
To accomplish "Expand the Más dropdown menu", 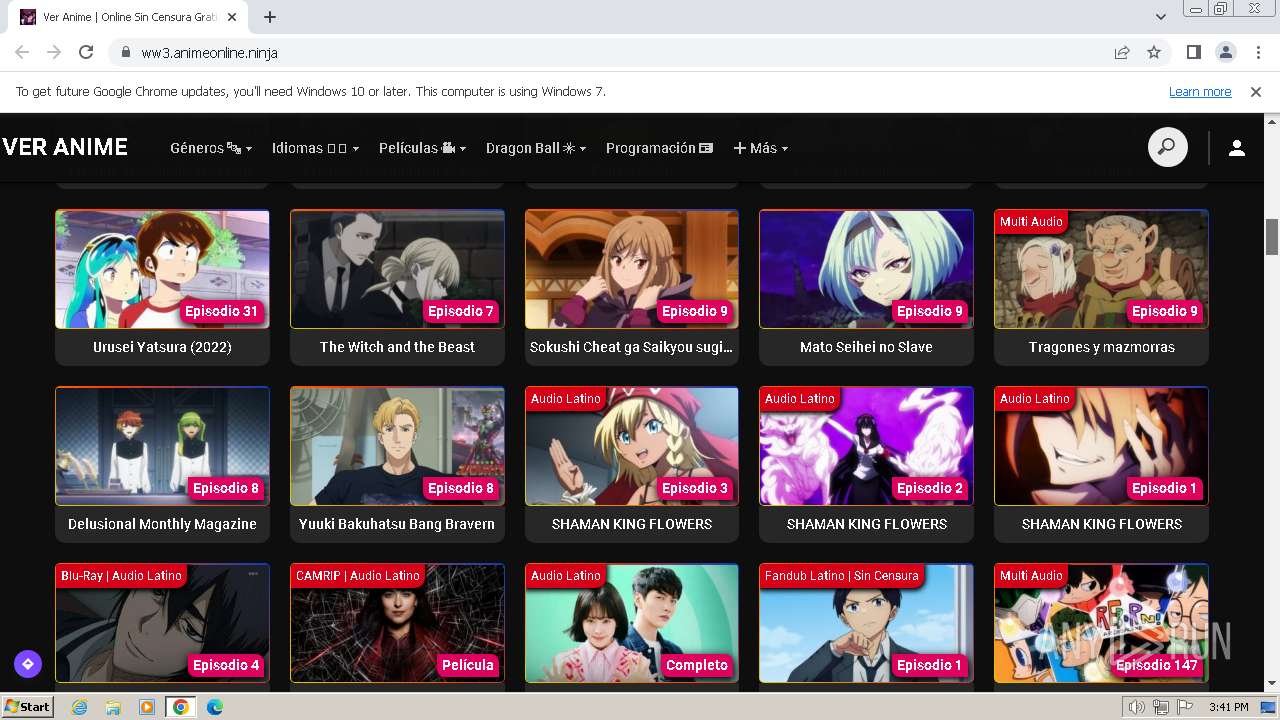I will [761, 148].
